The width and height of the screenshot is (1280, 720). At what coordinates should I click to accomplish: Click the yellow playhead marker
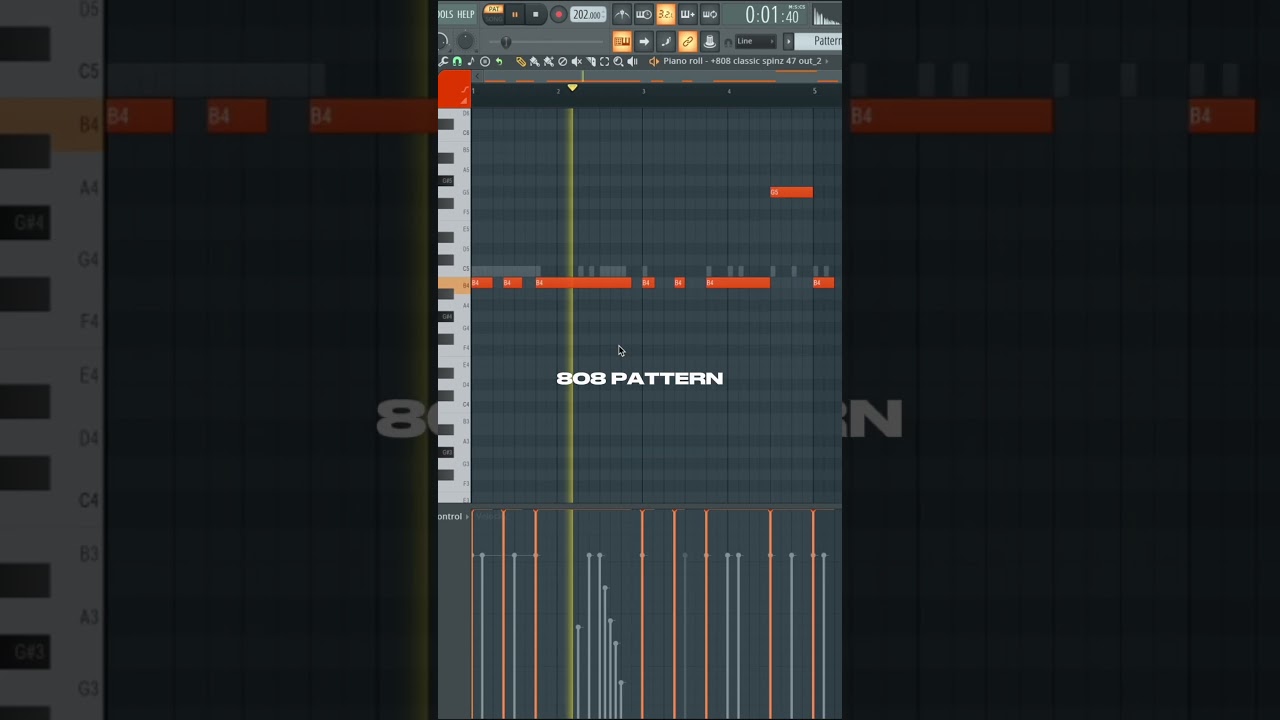point(572,87)
